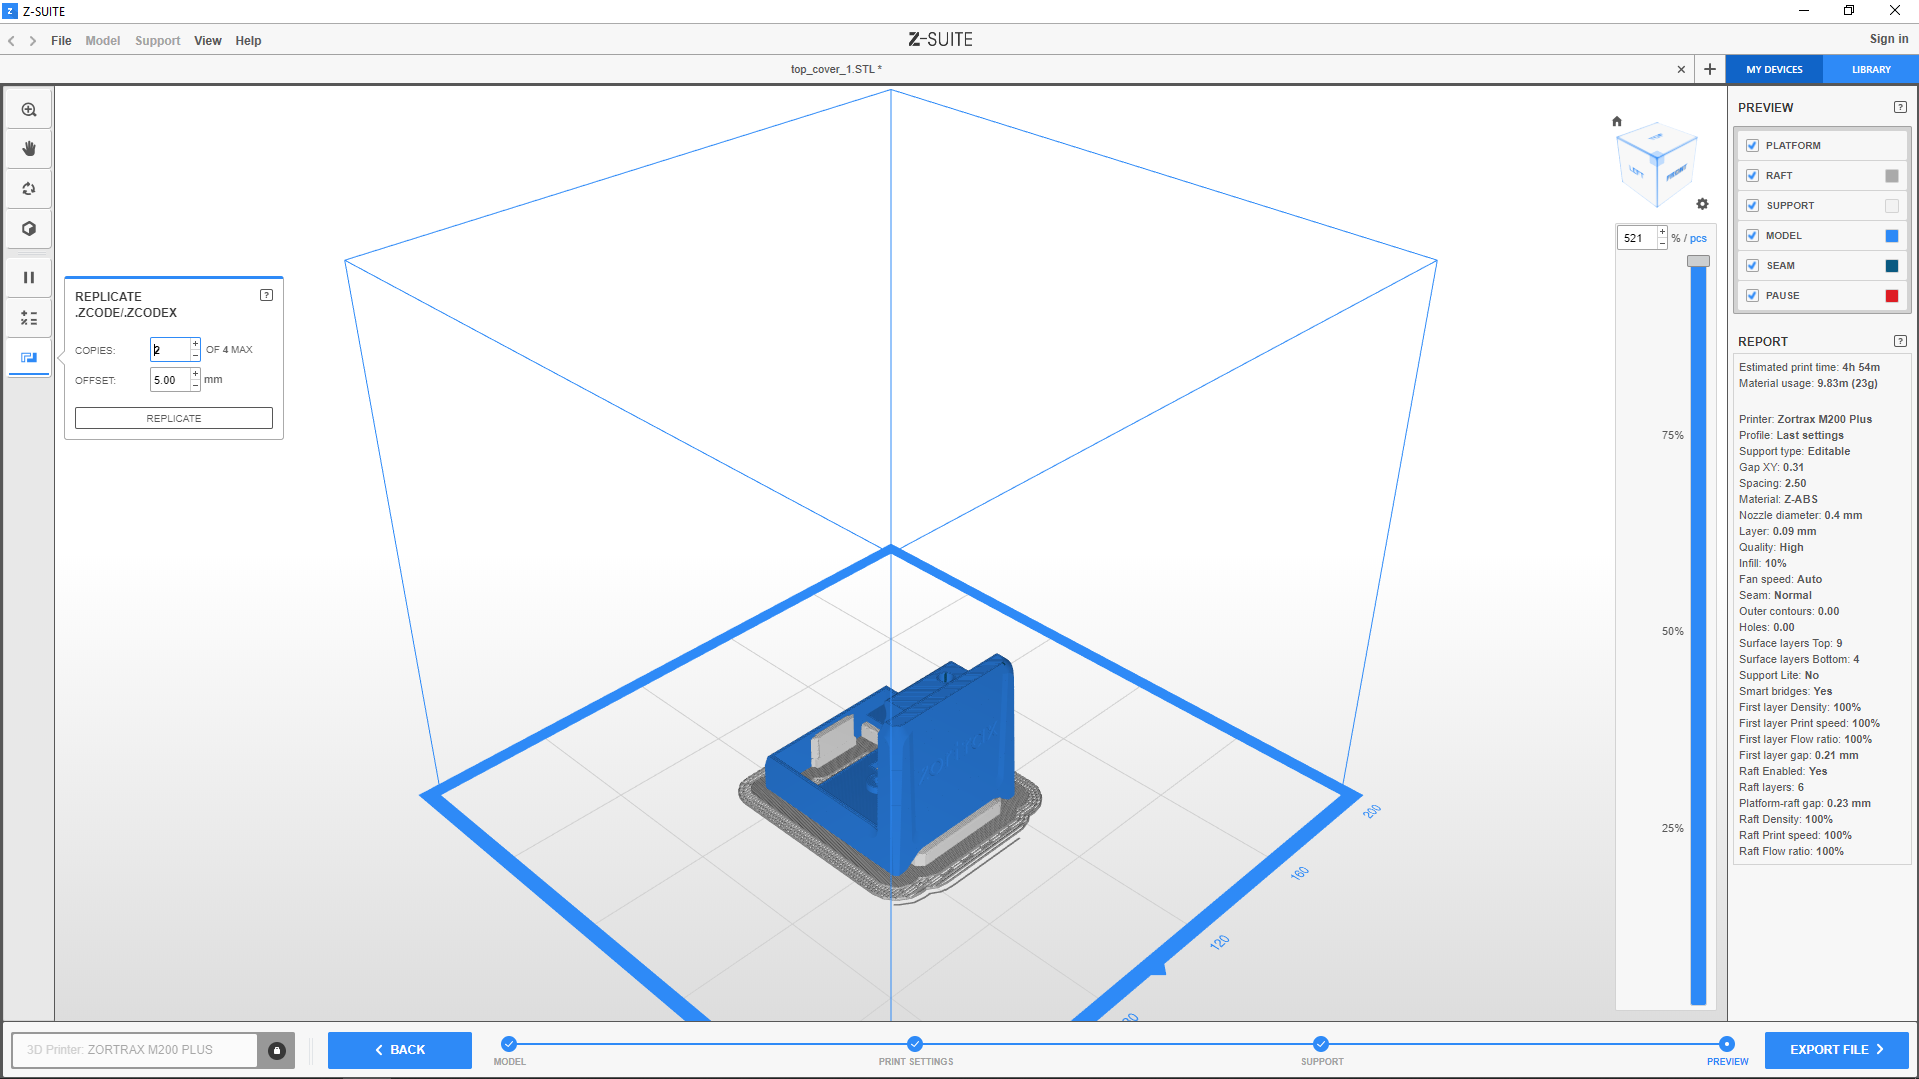Open the View menu
The width and height of the screenshot is (1919, 1079).
coord(207,41)
